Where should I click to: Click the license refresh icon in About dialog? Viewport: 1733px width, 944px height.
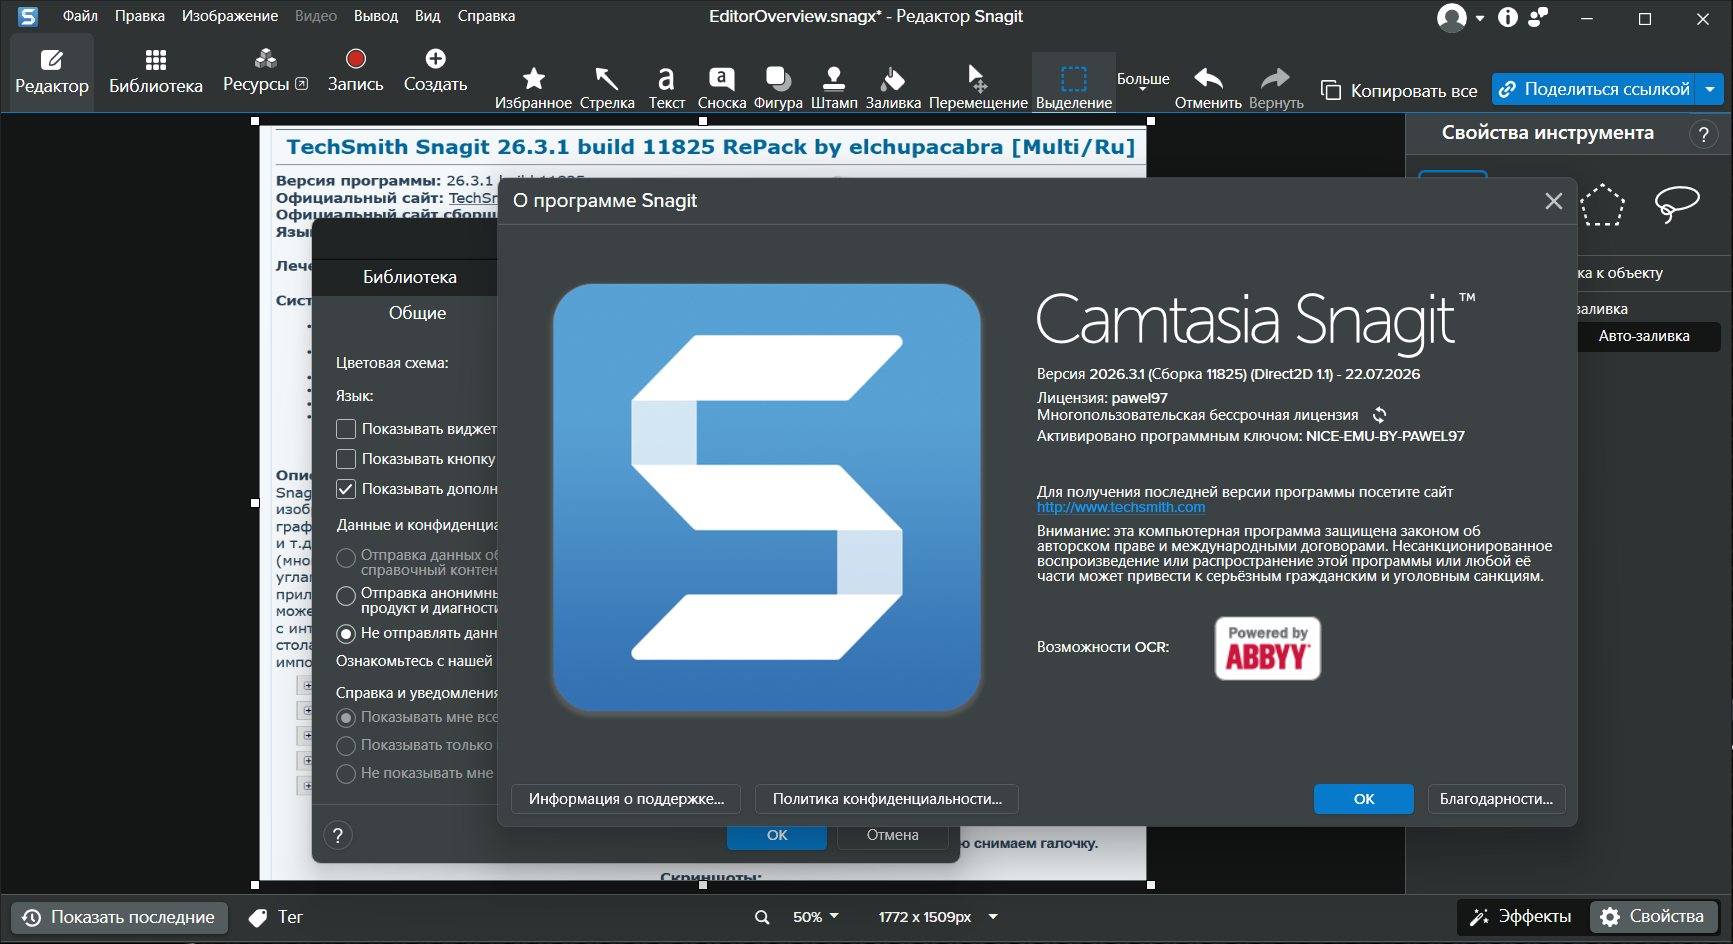pos(1380,415)
